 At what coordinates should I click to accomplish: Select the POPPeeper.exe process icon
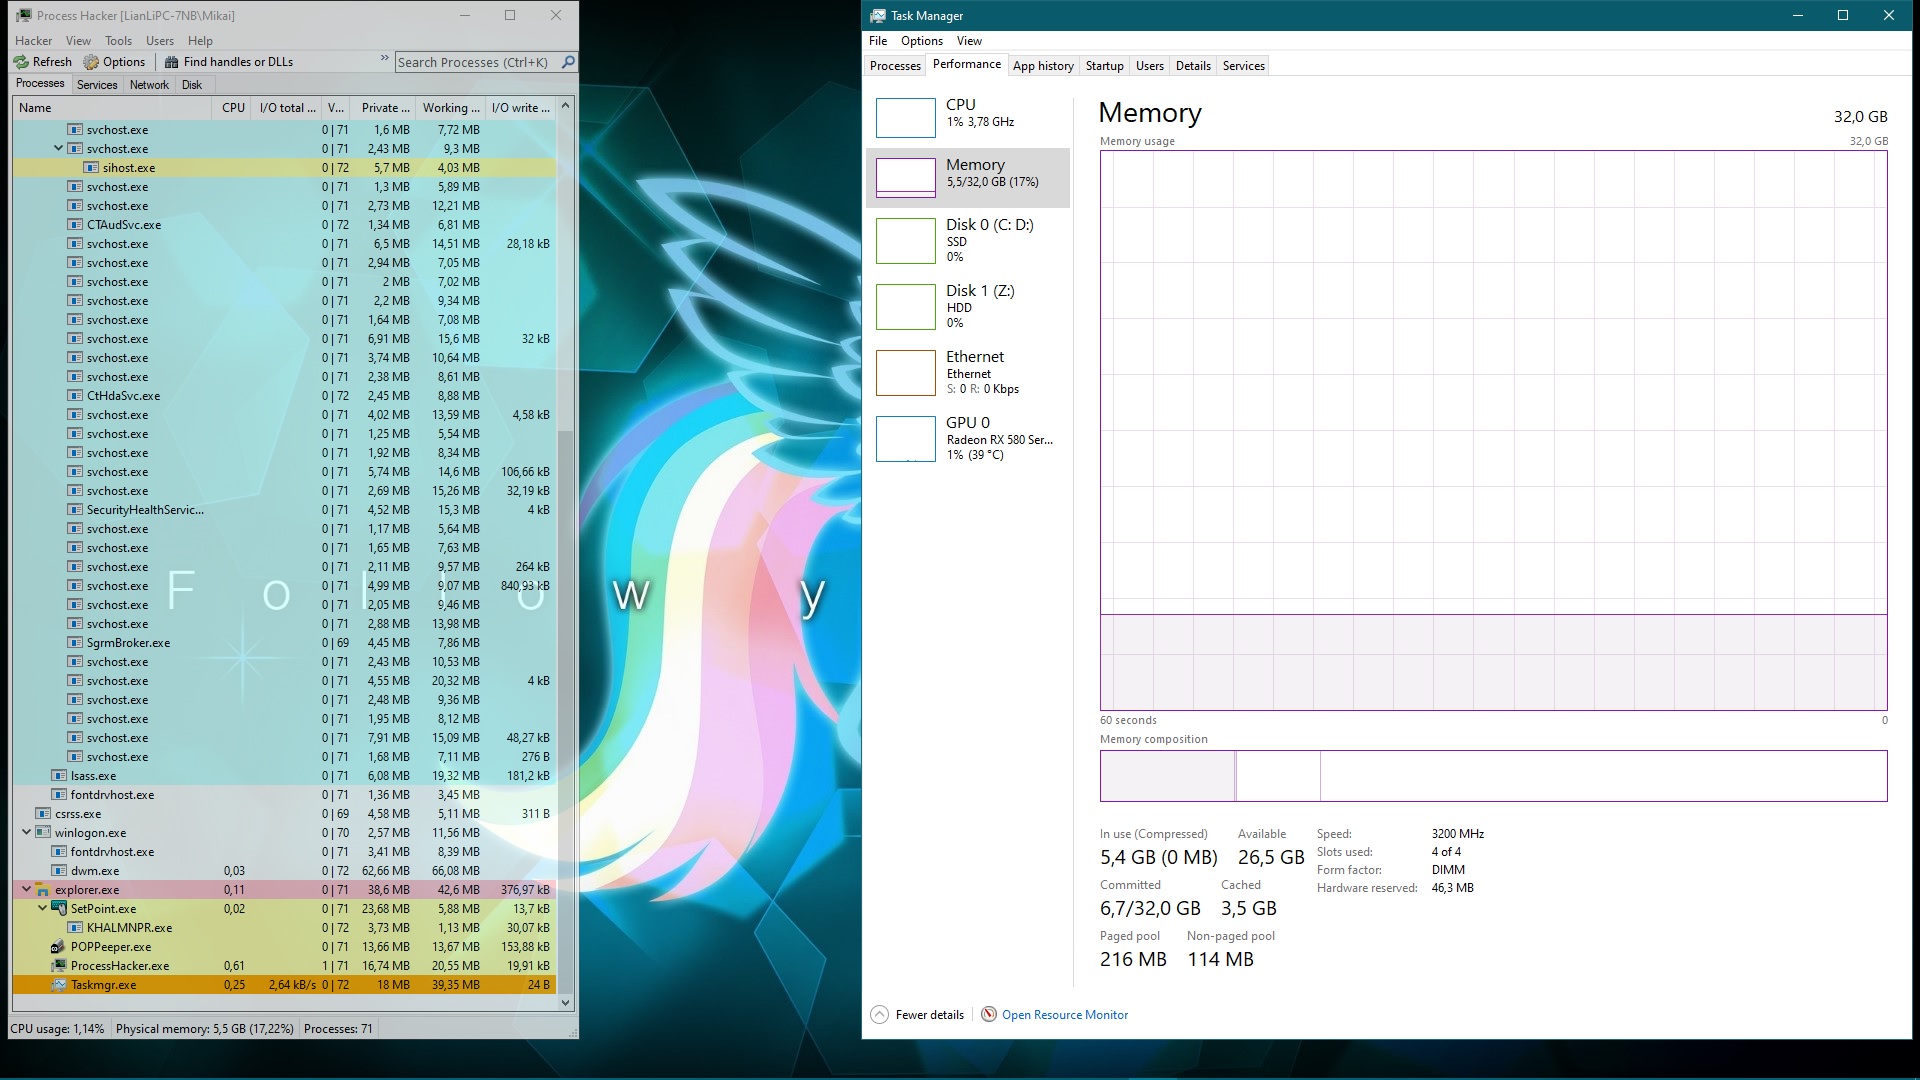[58, 947]
